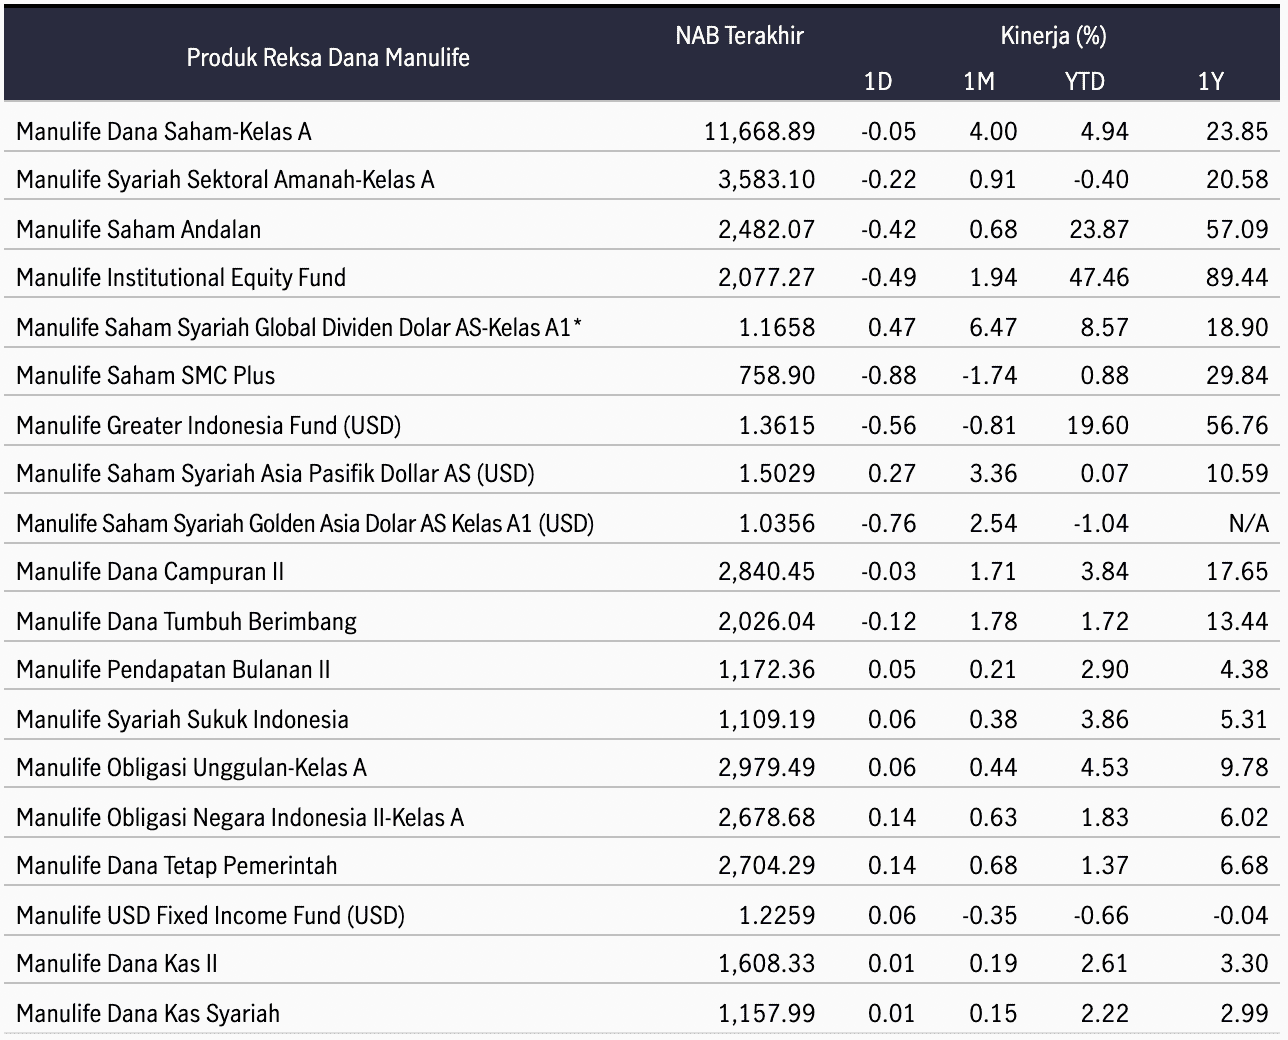Select the YTD performance column header
The image size is (1288, 1040).
[1085, 81]
